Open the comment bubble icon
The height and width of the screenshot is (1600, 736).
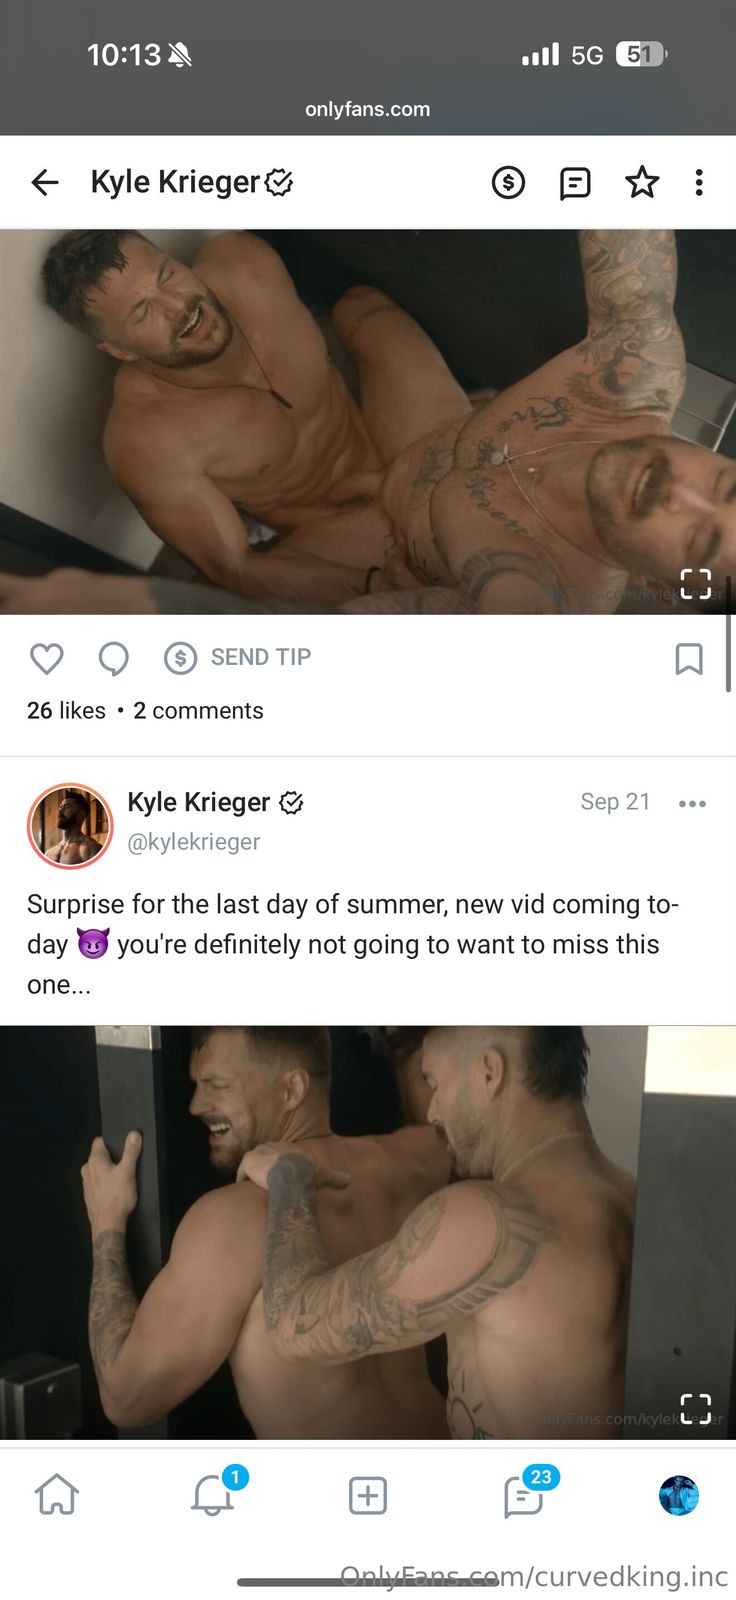click(114, 658)
